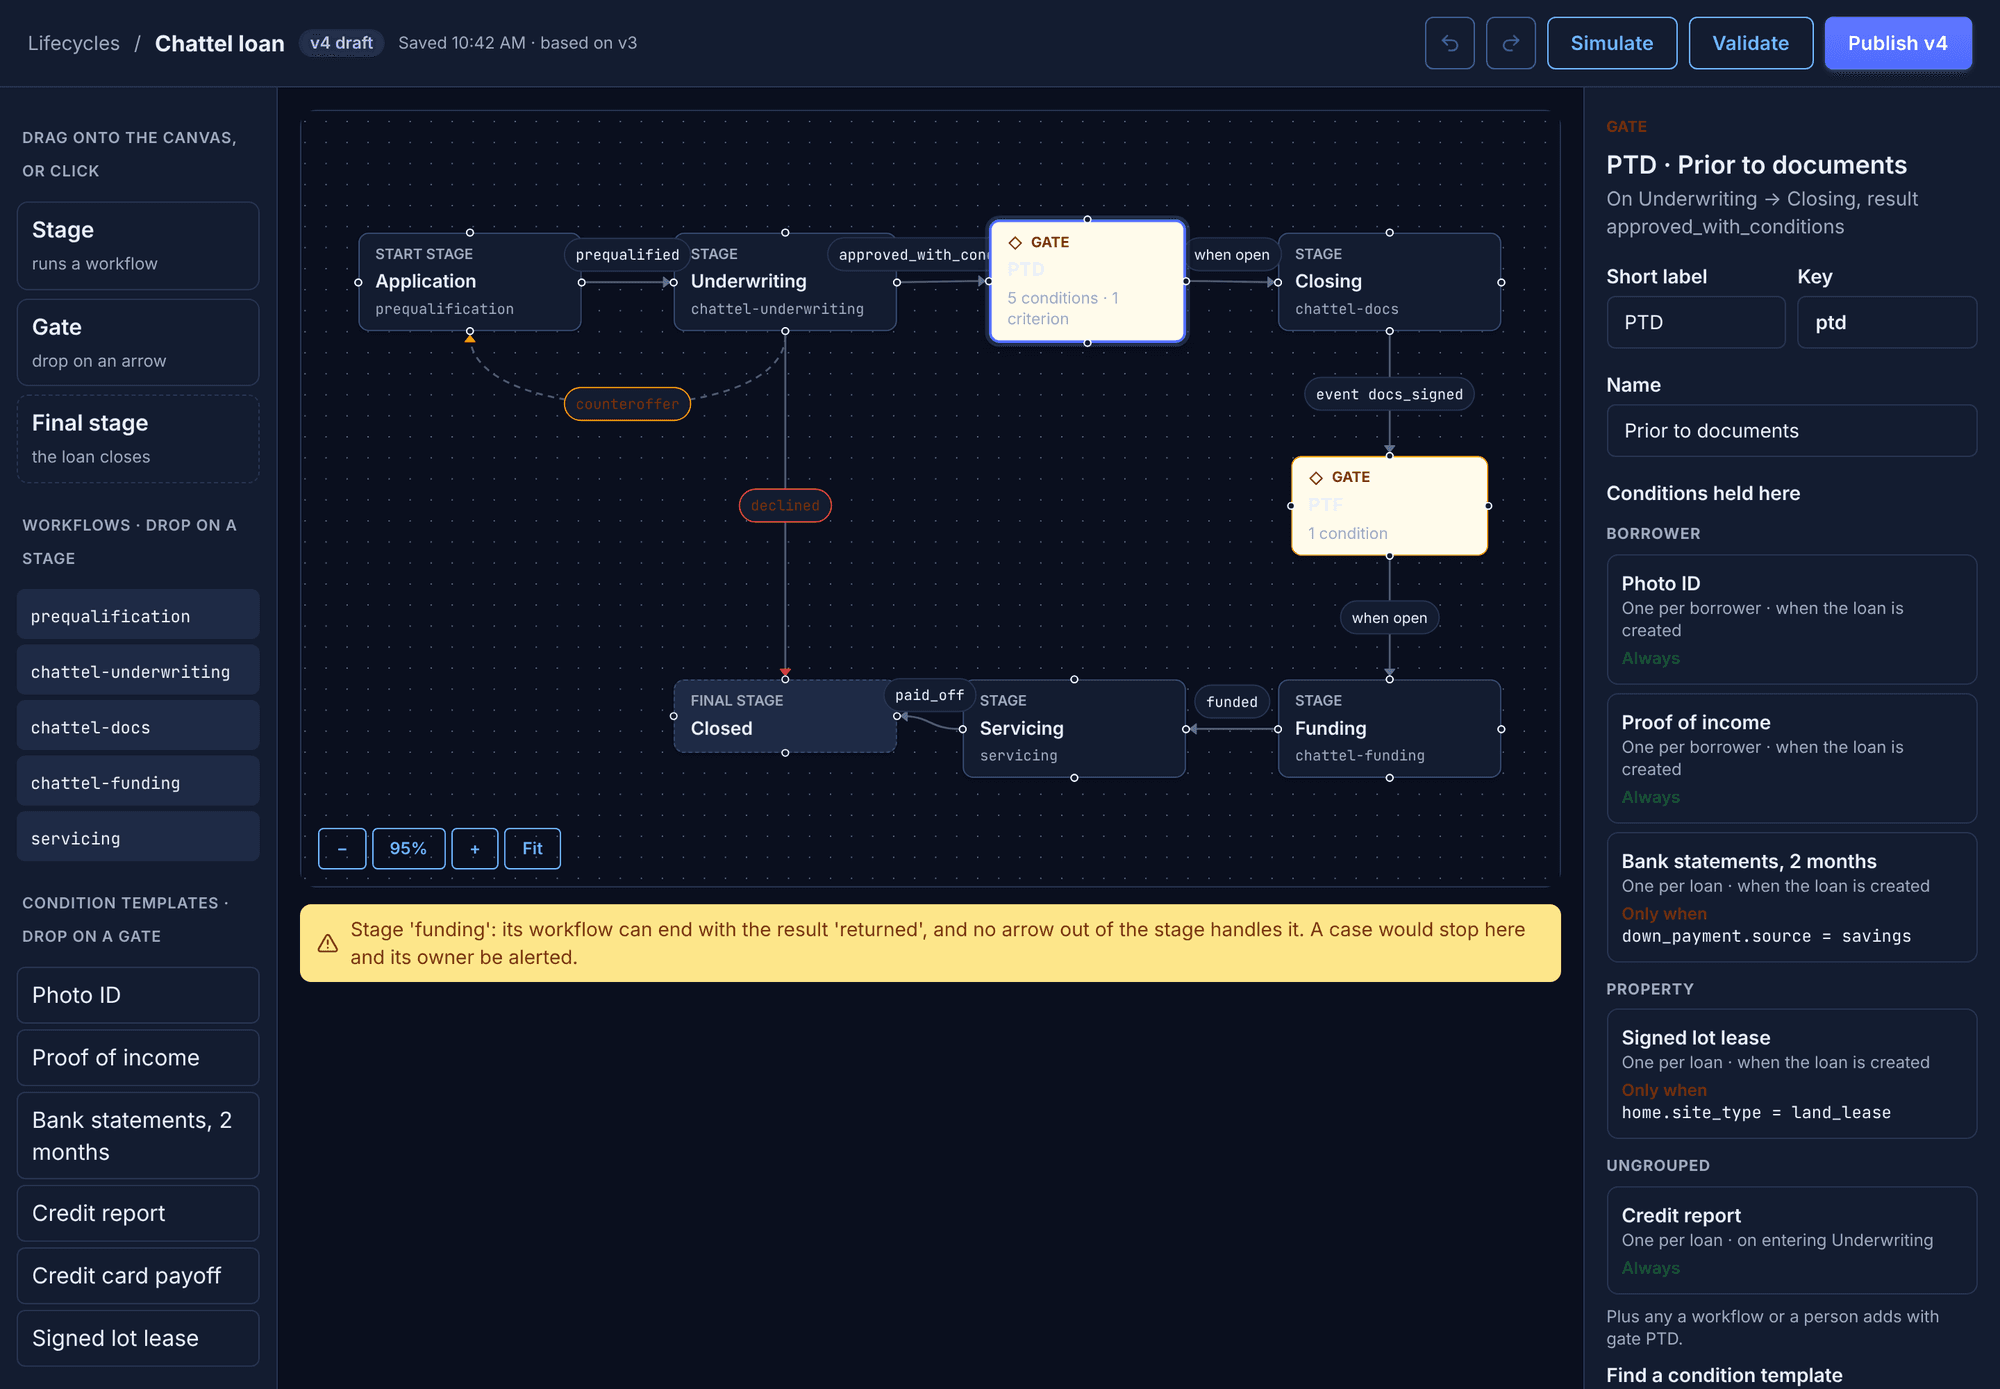This screenshot has height=1389, width=2000.
Task: Go to Lifecycles breadcrumb
Action: click(x=74, y=43)
